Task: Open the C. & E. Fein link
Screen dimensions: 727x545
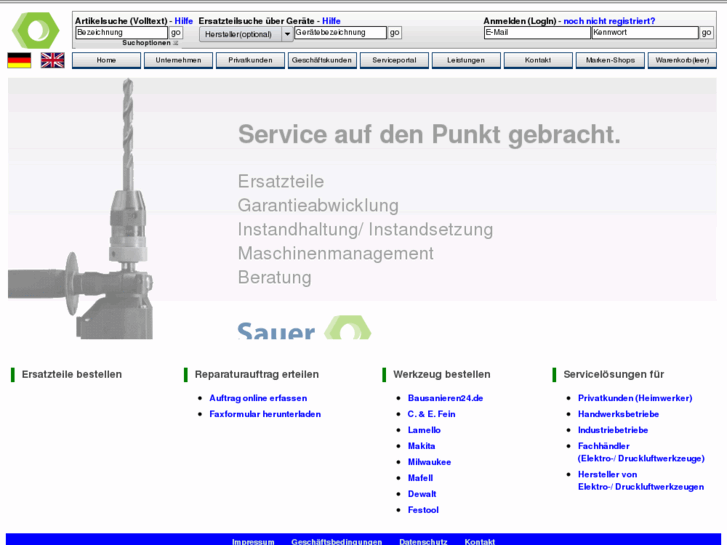Action: pos(431,414)
